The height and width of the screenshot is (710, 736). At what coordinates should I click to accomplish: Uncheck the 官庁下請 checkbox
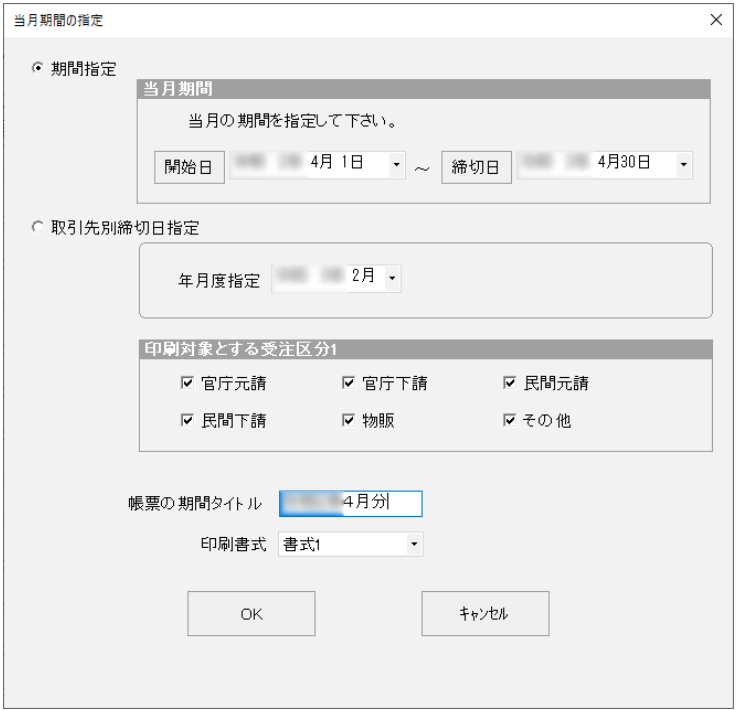click(x=349, y=383)
